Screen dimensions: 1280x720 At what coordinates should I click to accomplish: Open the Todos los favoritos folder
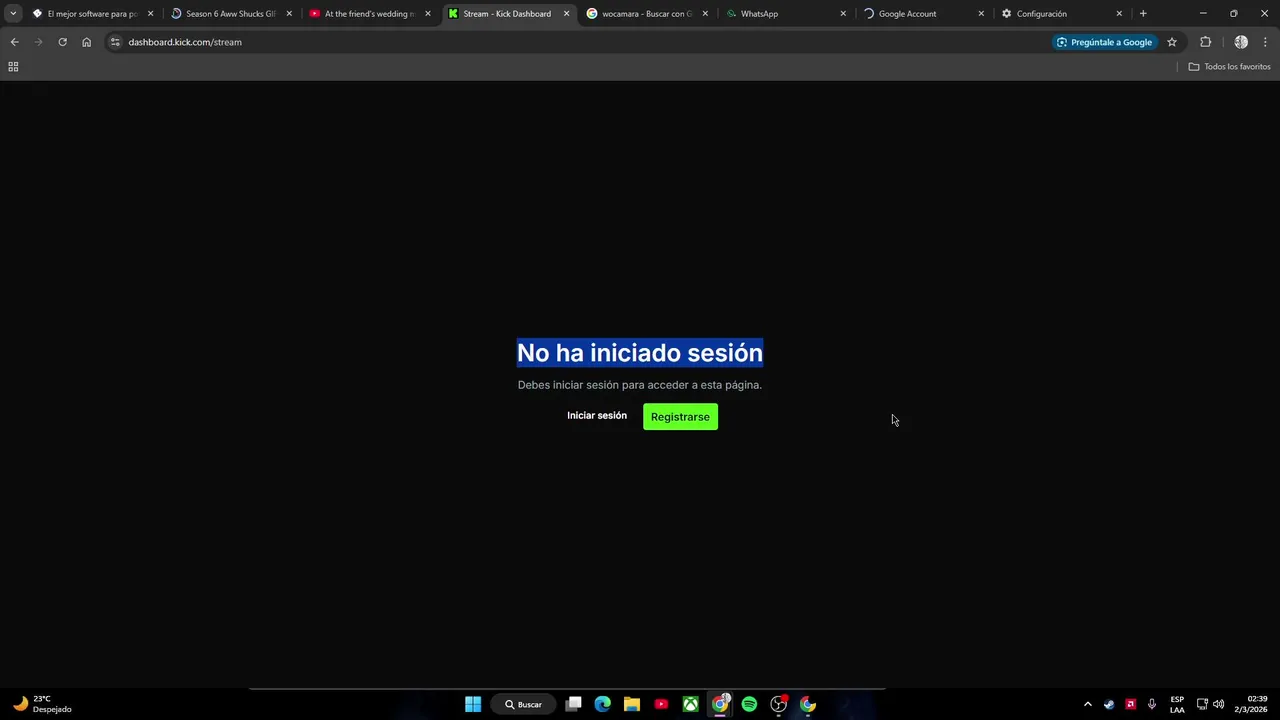(x=1229, y=67)
